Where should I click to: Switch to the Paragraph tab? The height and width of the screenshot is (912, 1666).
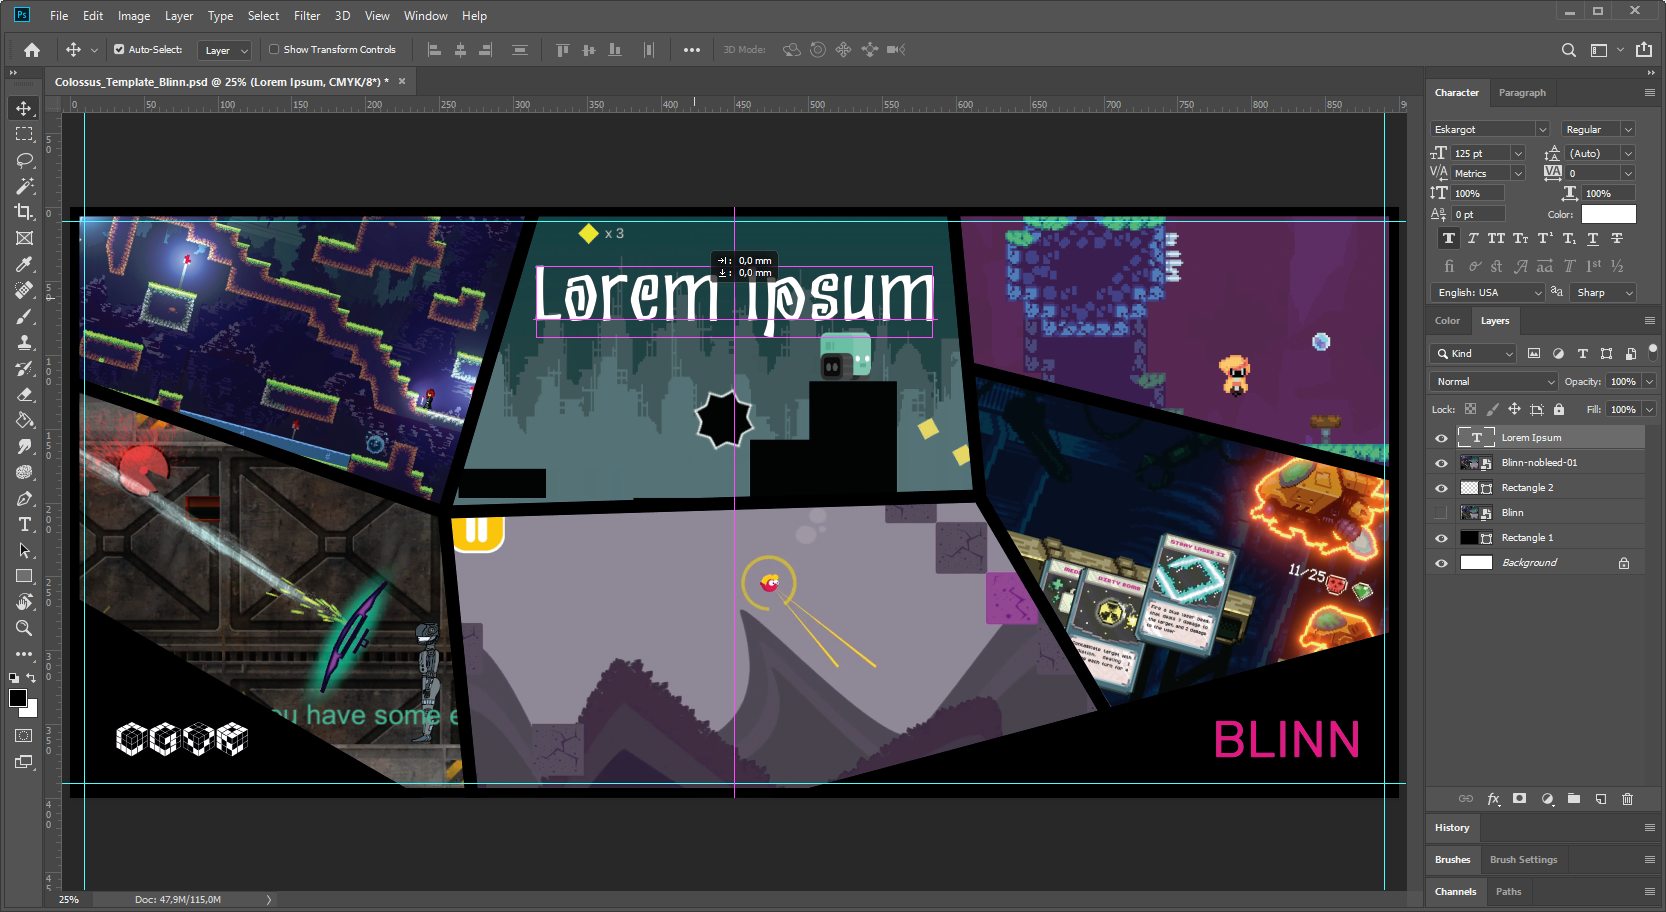1522,93
